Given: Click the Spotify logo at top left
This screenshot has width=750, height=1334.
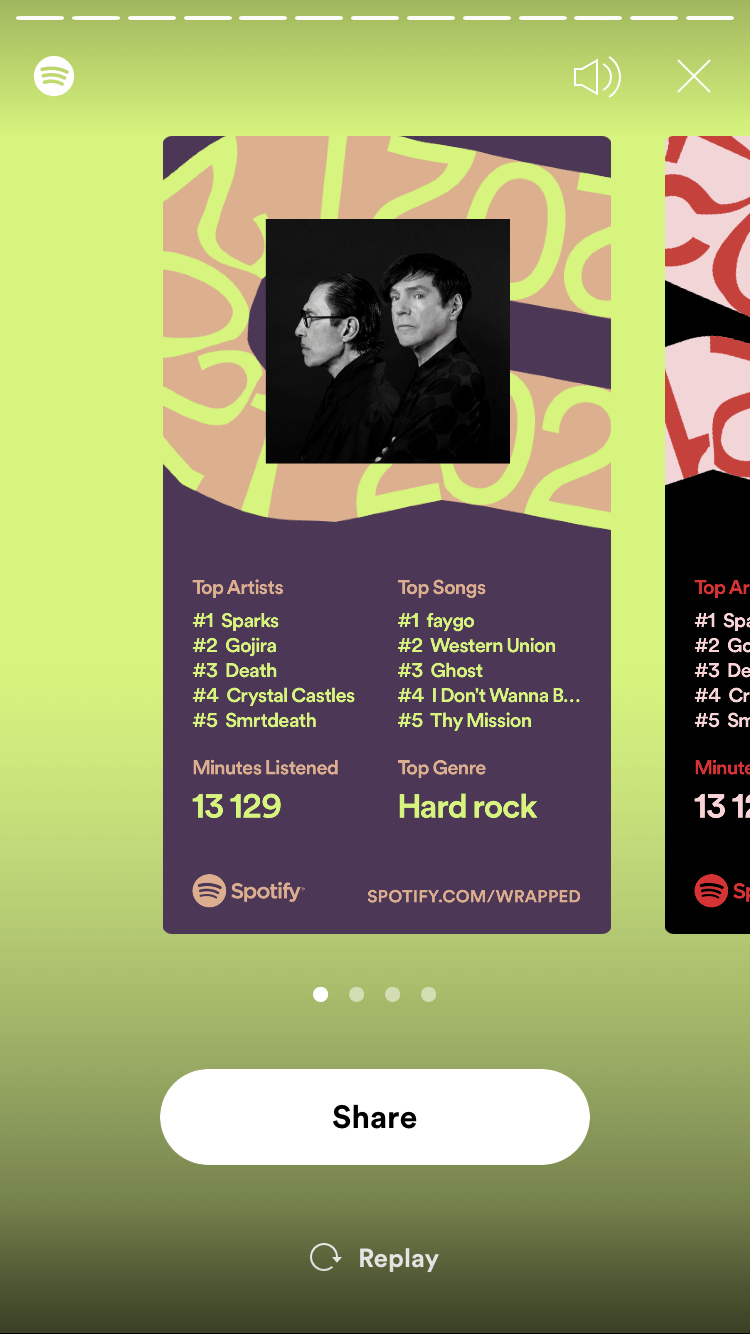Looking at the screenshot, I should tap(54, 76).
